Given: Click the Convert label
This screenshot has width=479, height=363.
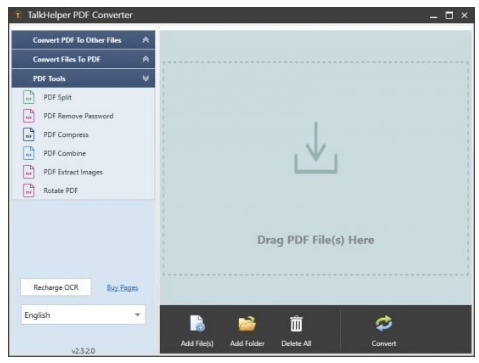Looking at the screenshot, I should coord(384,343).
